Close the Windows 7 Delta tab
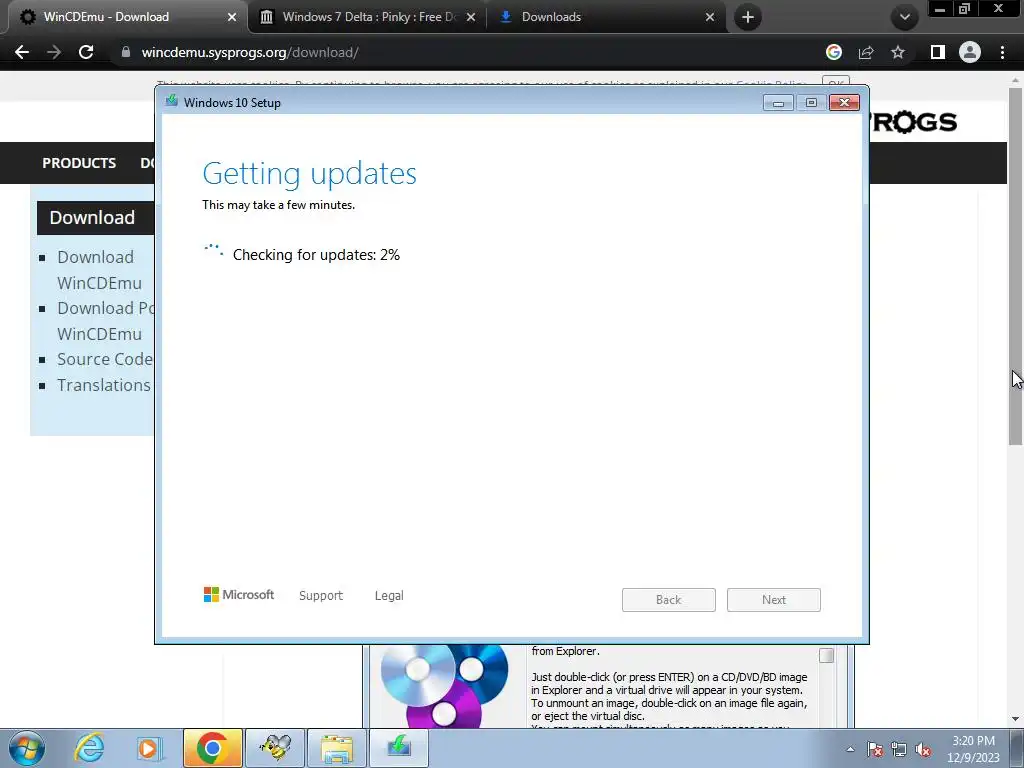Screen dimensions: 1024x768 coord(471,17)
